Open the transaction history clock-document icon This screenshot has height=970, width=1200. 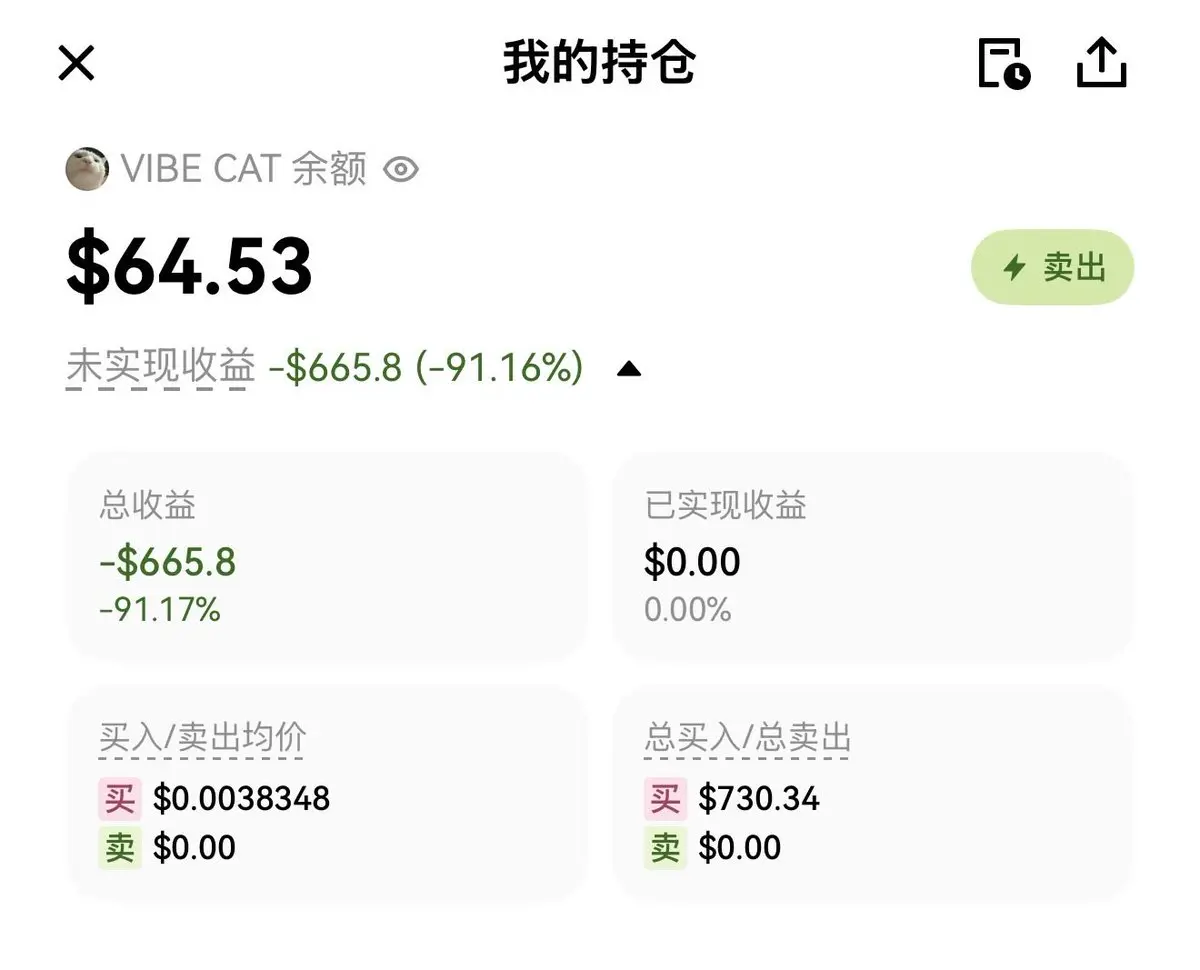1004,63
